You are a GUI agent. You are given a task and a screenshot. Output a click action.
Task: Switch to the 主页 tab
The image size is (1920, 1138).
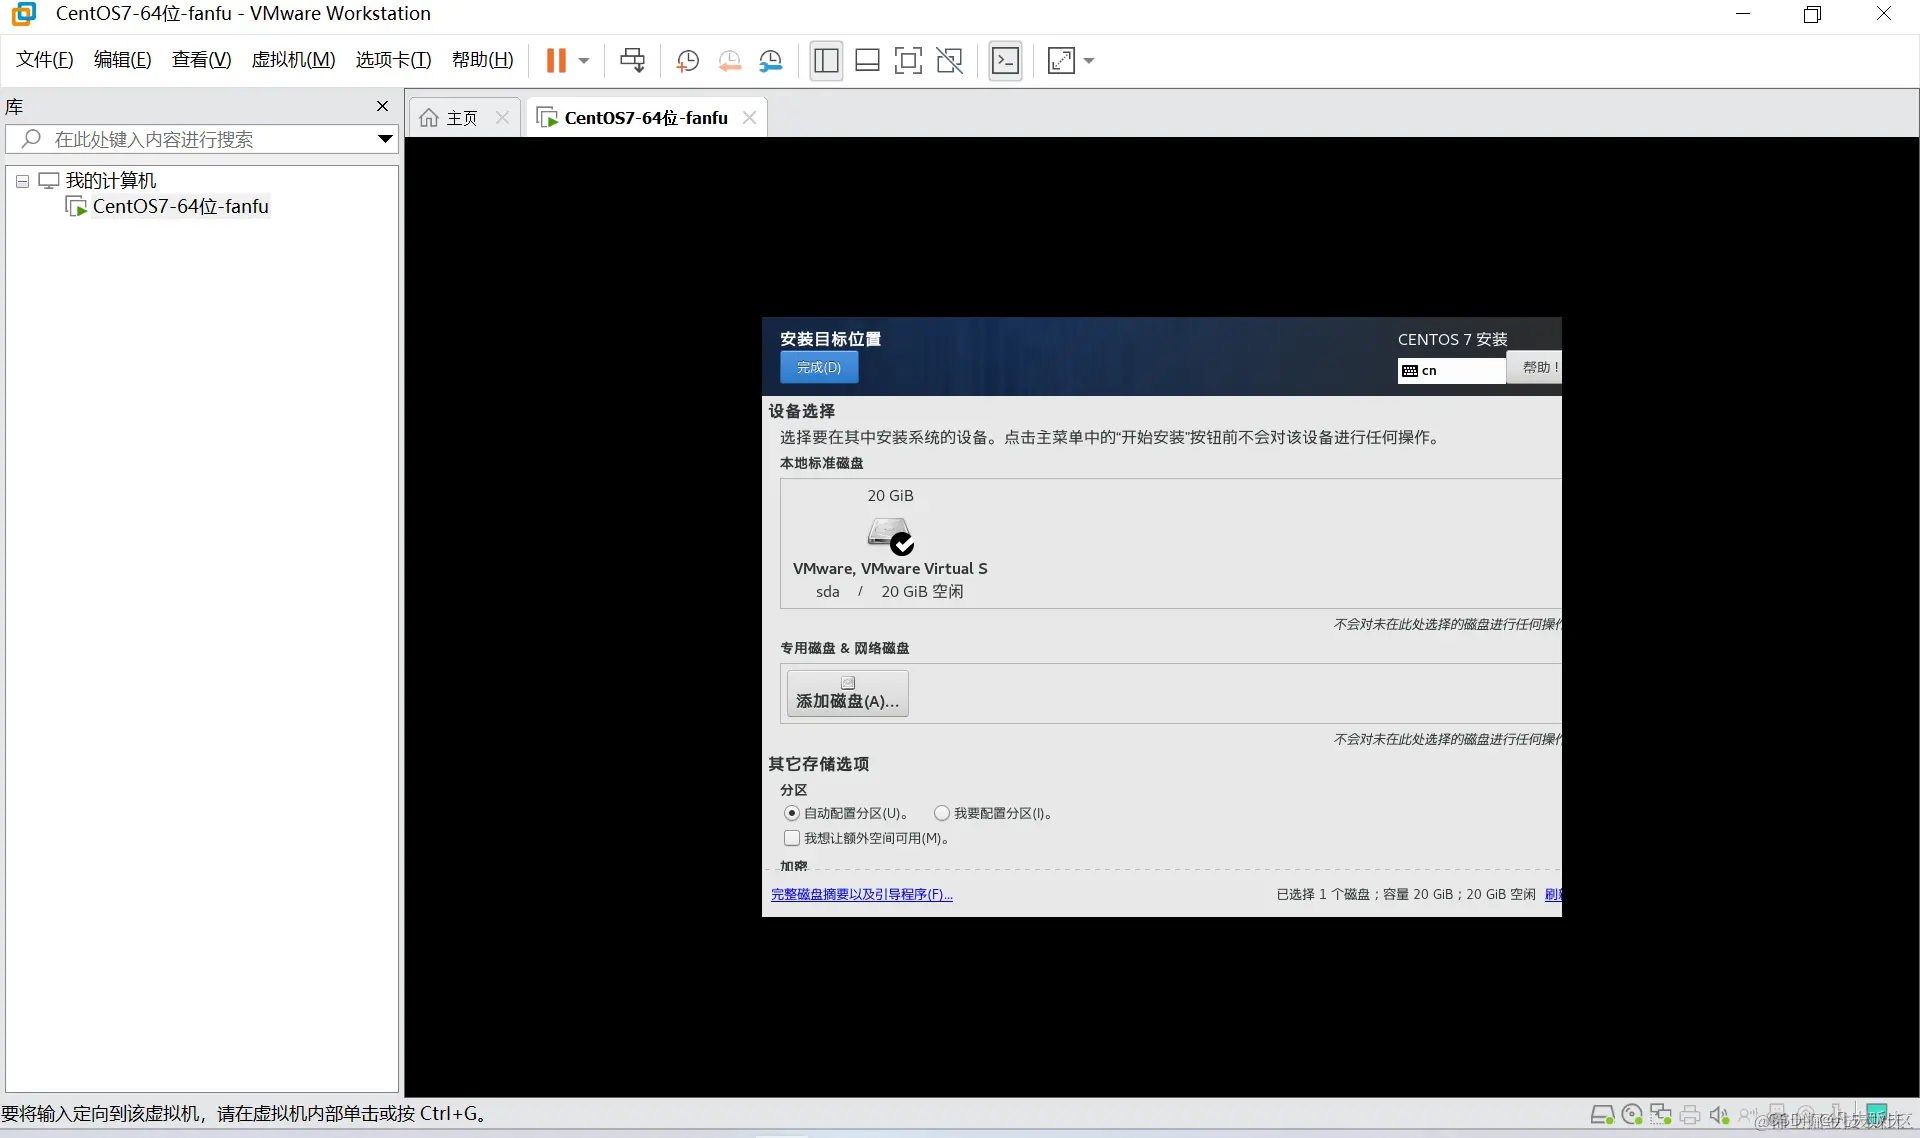[461, 118]
